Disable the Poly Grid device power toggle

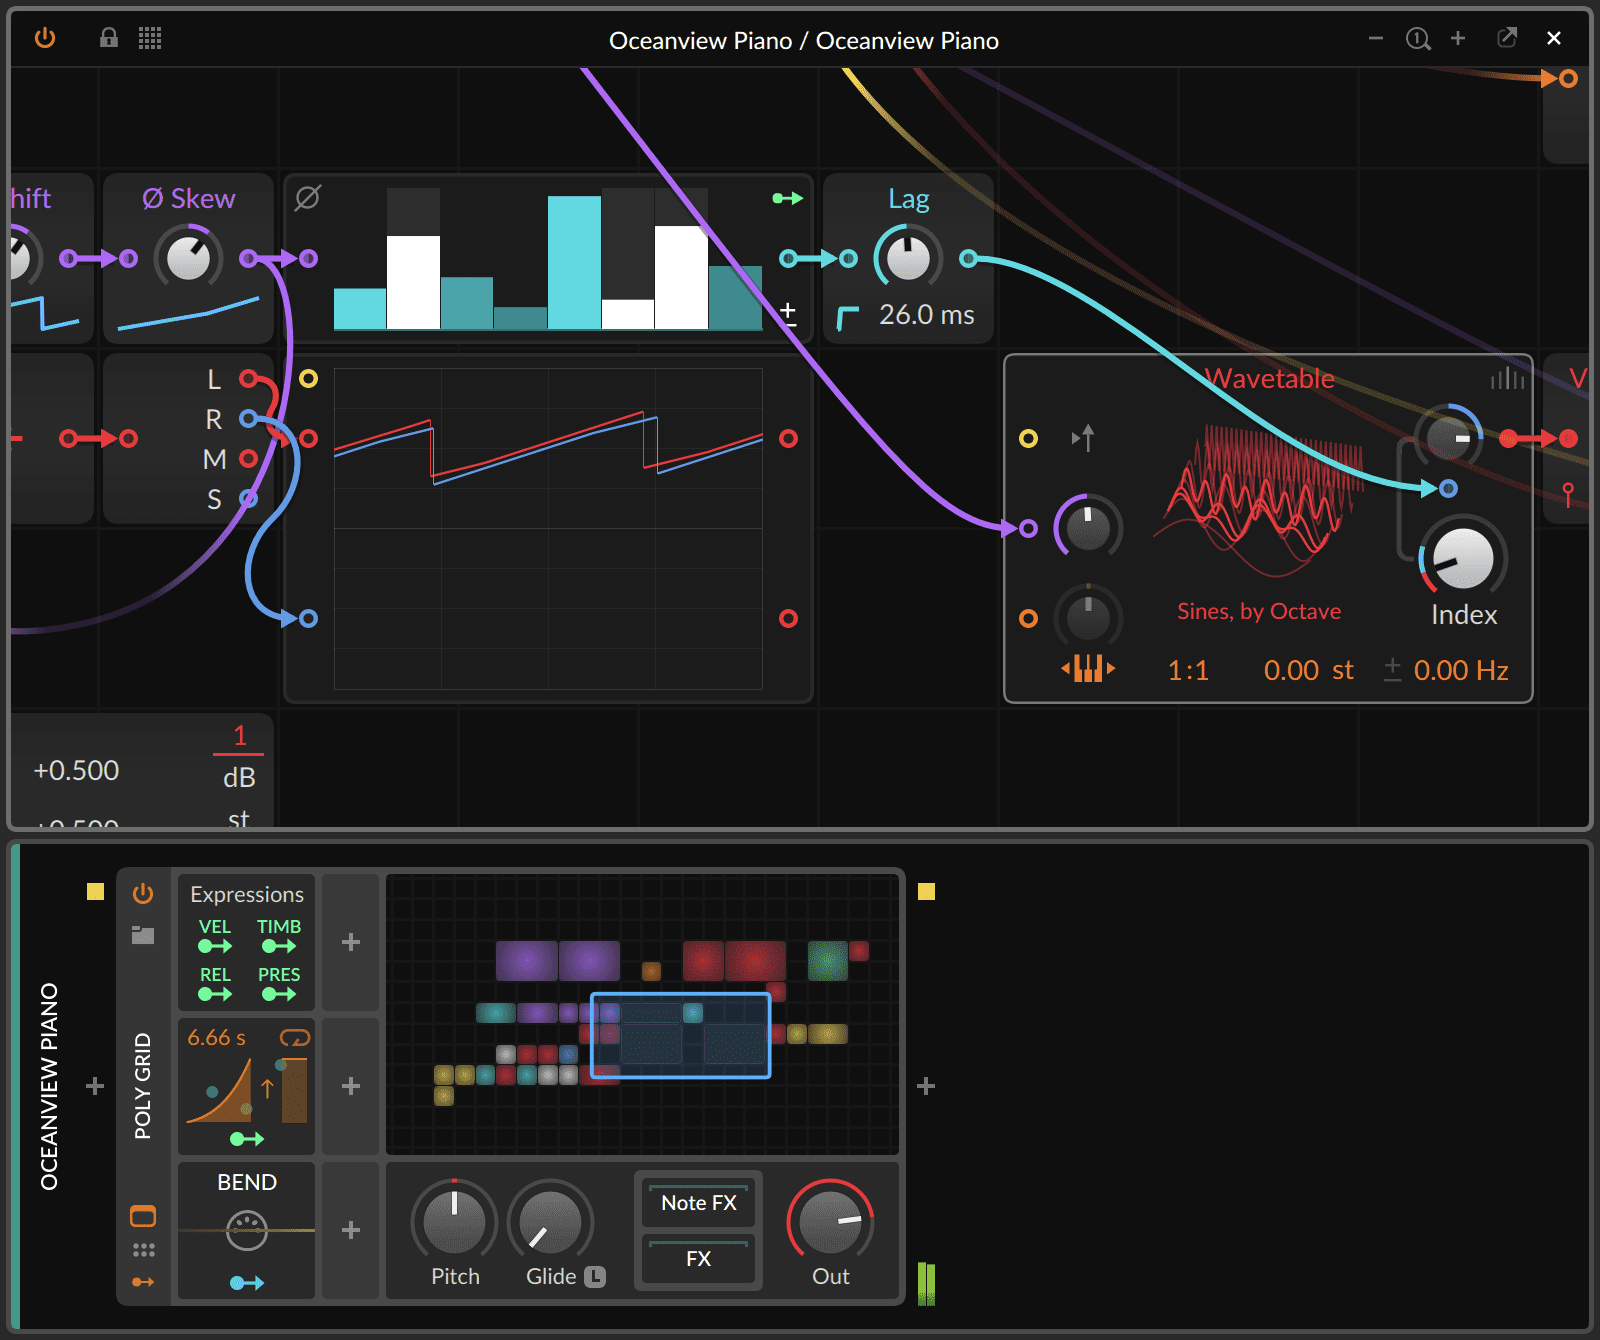(143, 894)
